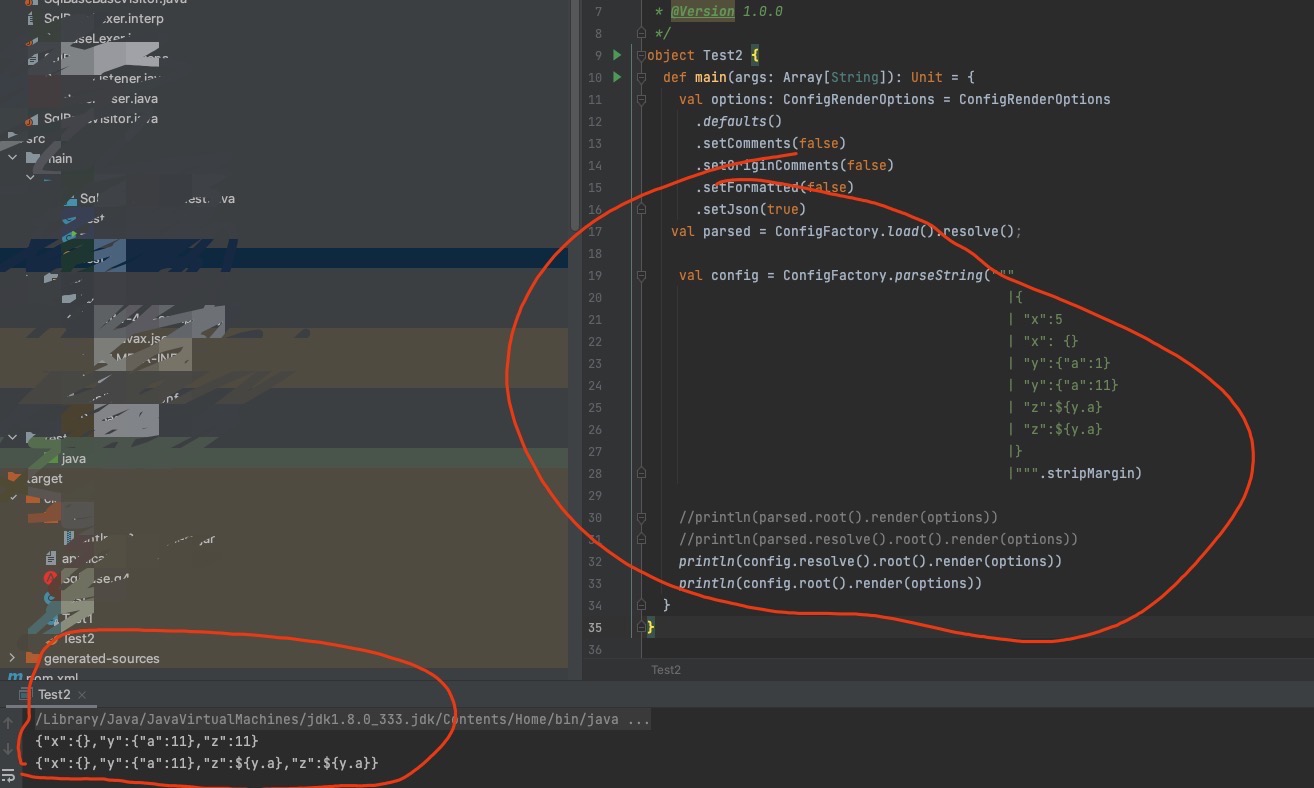Select the target folder in project tree
The width and height of the screenshot is (1314, 788).
coord(45,478)
